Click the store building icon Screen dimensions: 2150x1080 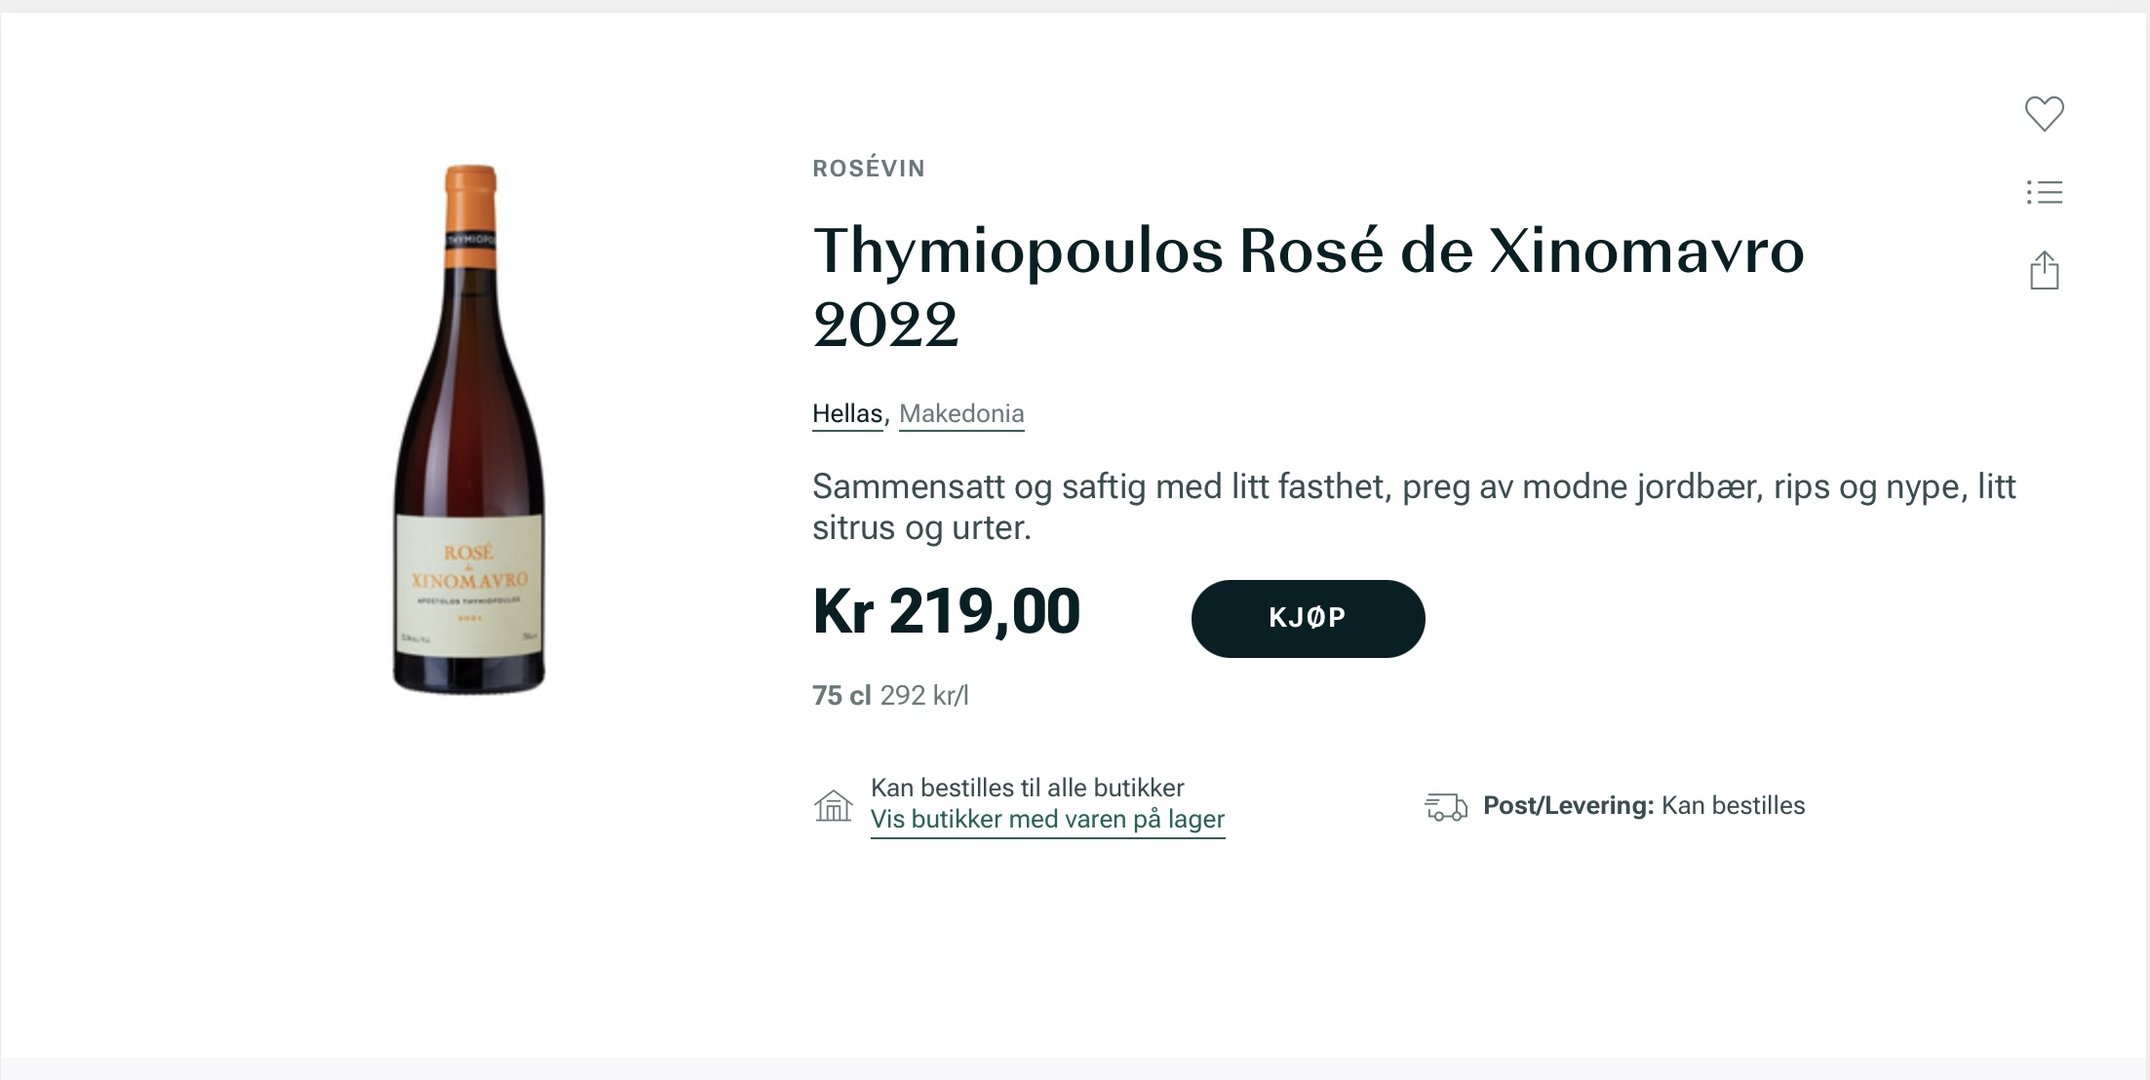(833, 805)
